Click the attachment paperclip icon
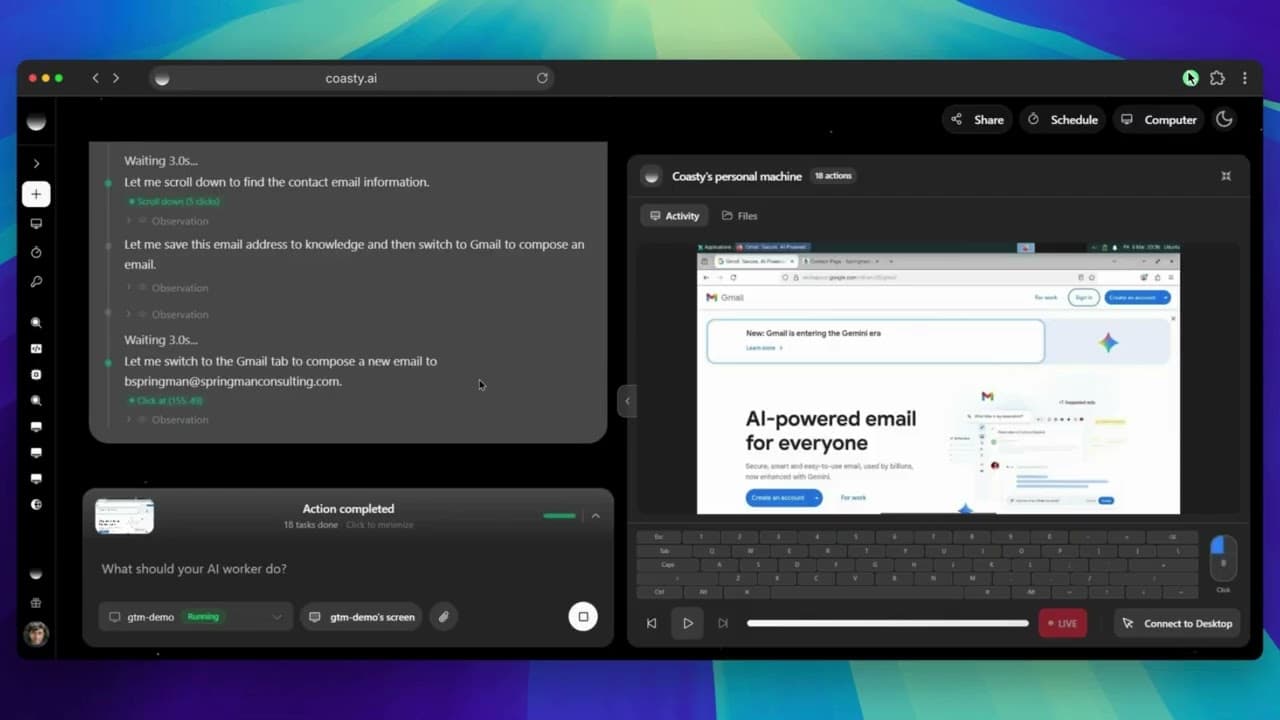Screen dimensions: 1280x720 click(444, 617)
